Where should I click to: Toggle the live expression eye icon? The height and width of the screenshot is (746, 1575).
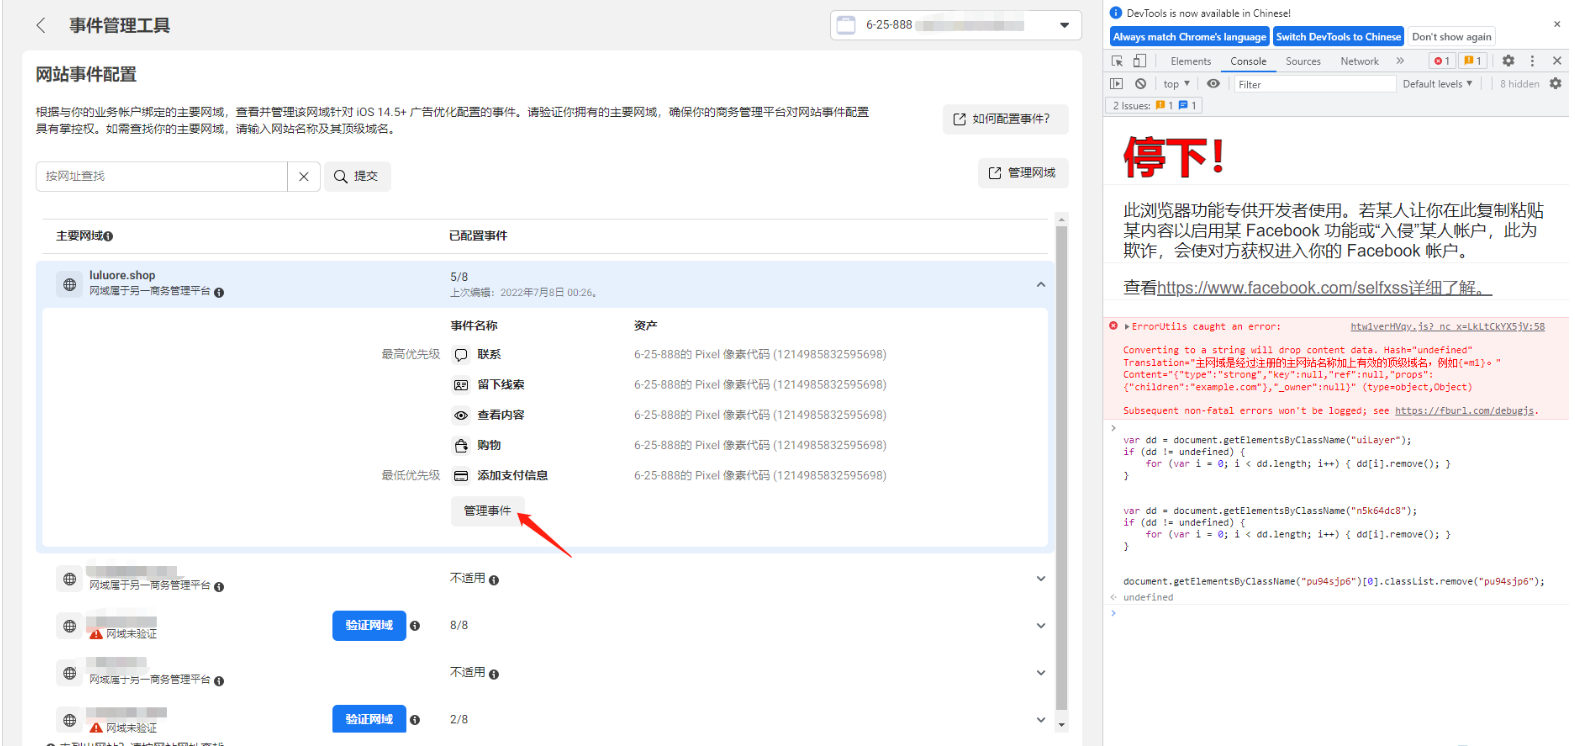(x=1213, y=84)
